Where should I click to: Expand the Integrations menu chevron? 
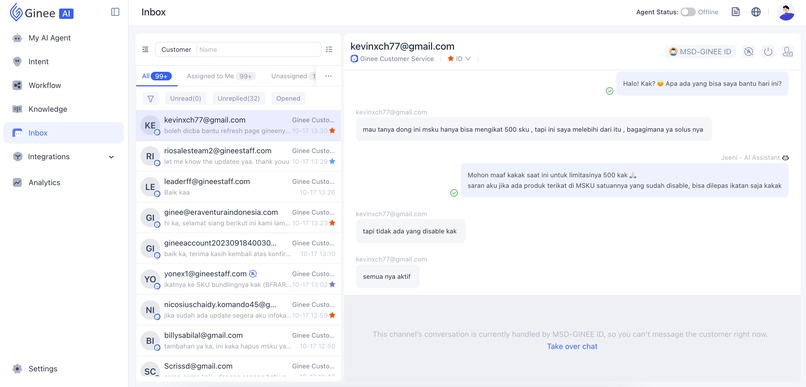tap(111, 157)
